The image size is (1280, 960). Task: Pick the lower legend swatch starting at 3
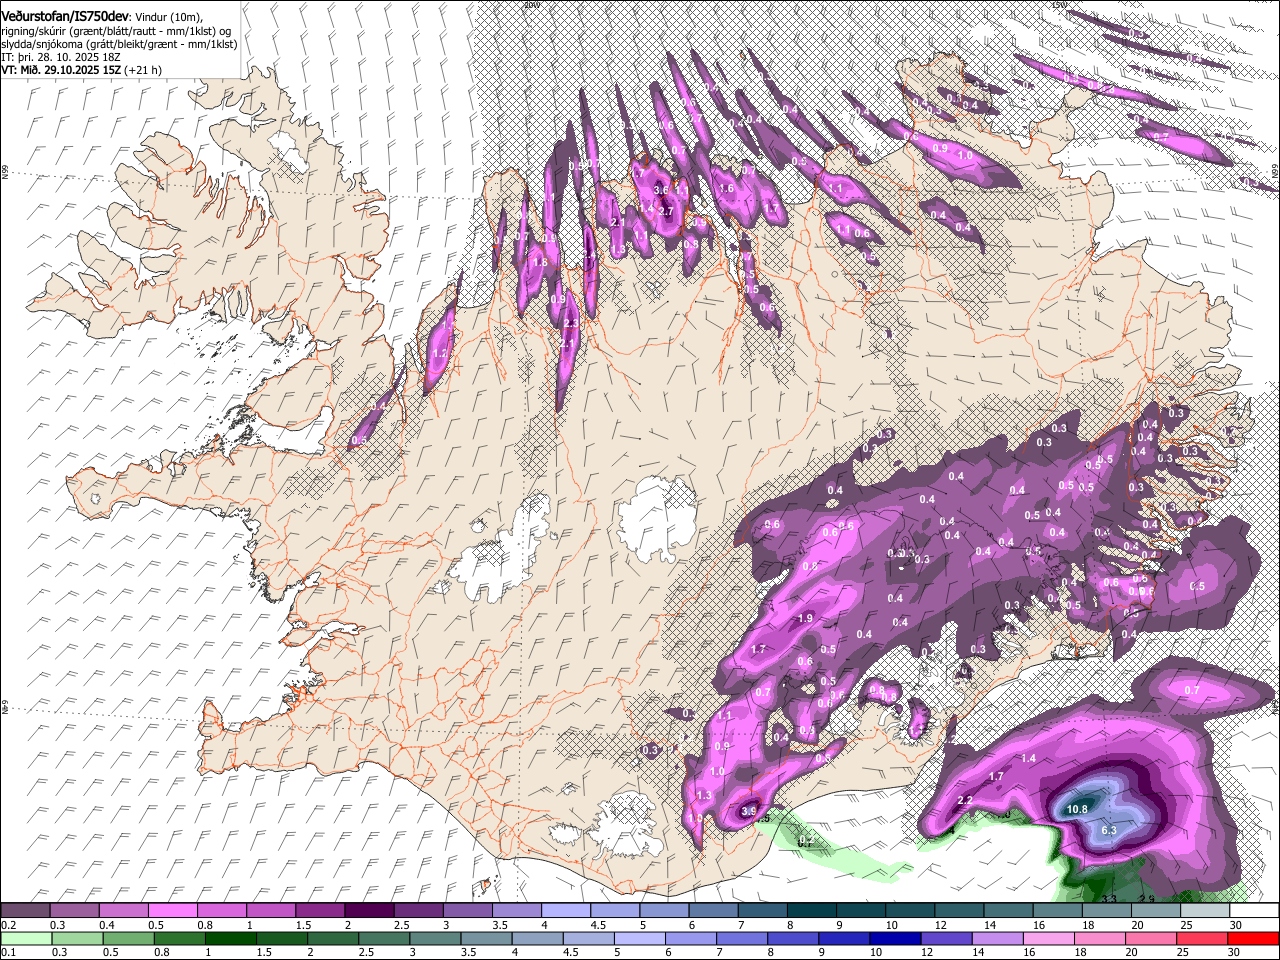coord(435,938)
